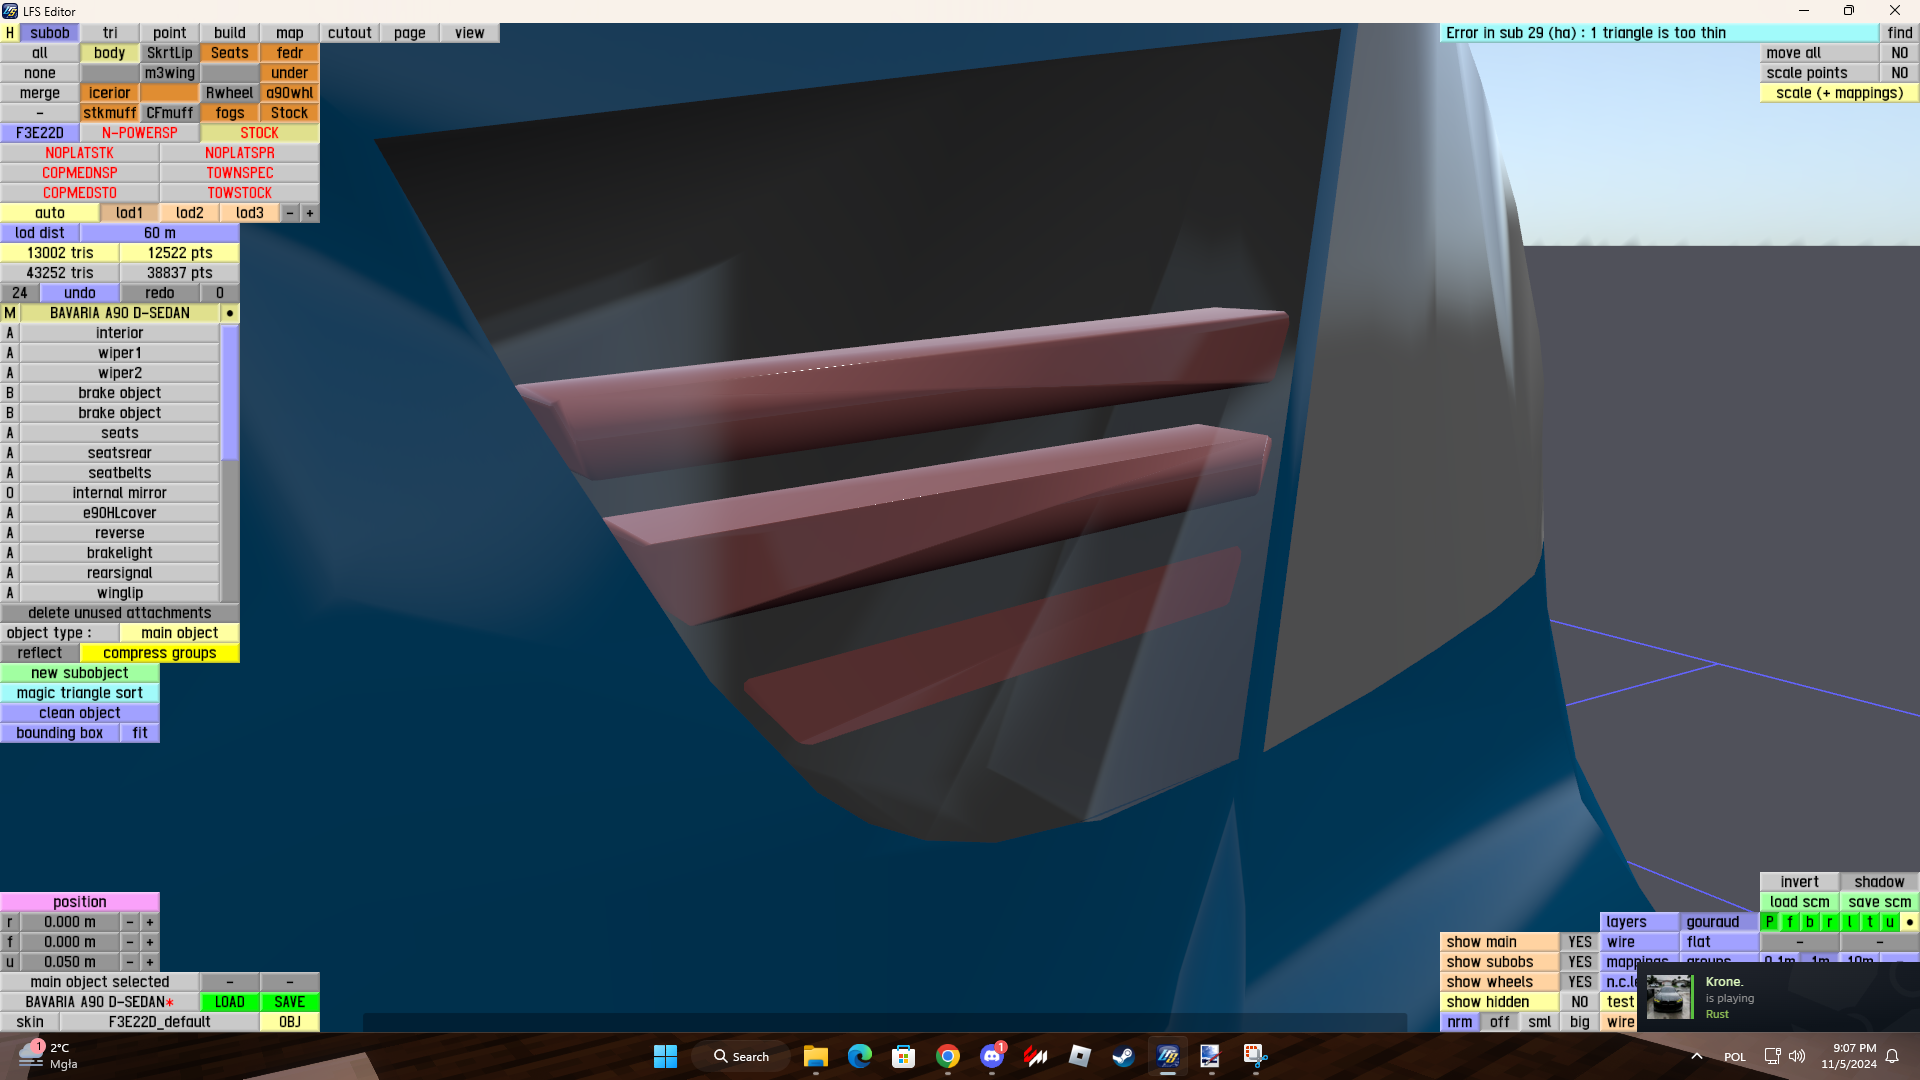Click the 'magic triangle sort' button
1920x1080 pixels.
(80, 693)
